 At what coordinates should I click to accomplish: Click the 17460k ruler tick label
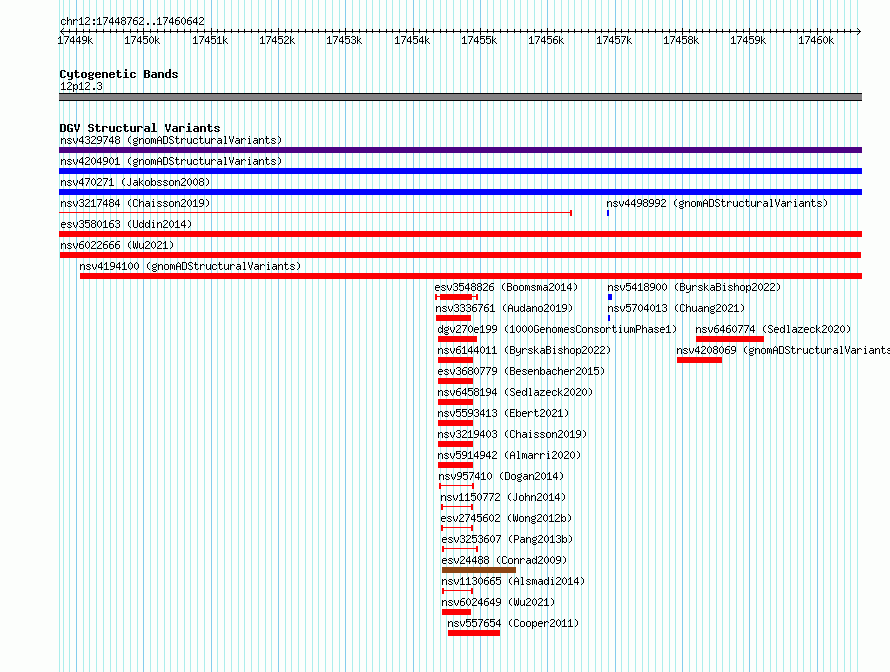point(816,40)
